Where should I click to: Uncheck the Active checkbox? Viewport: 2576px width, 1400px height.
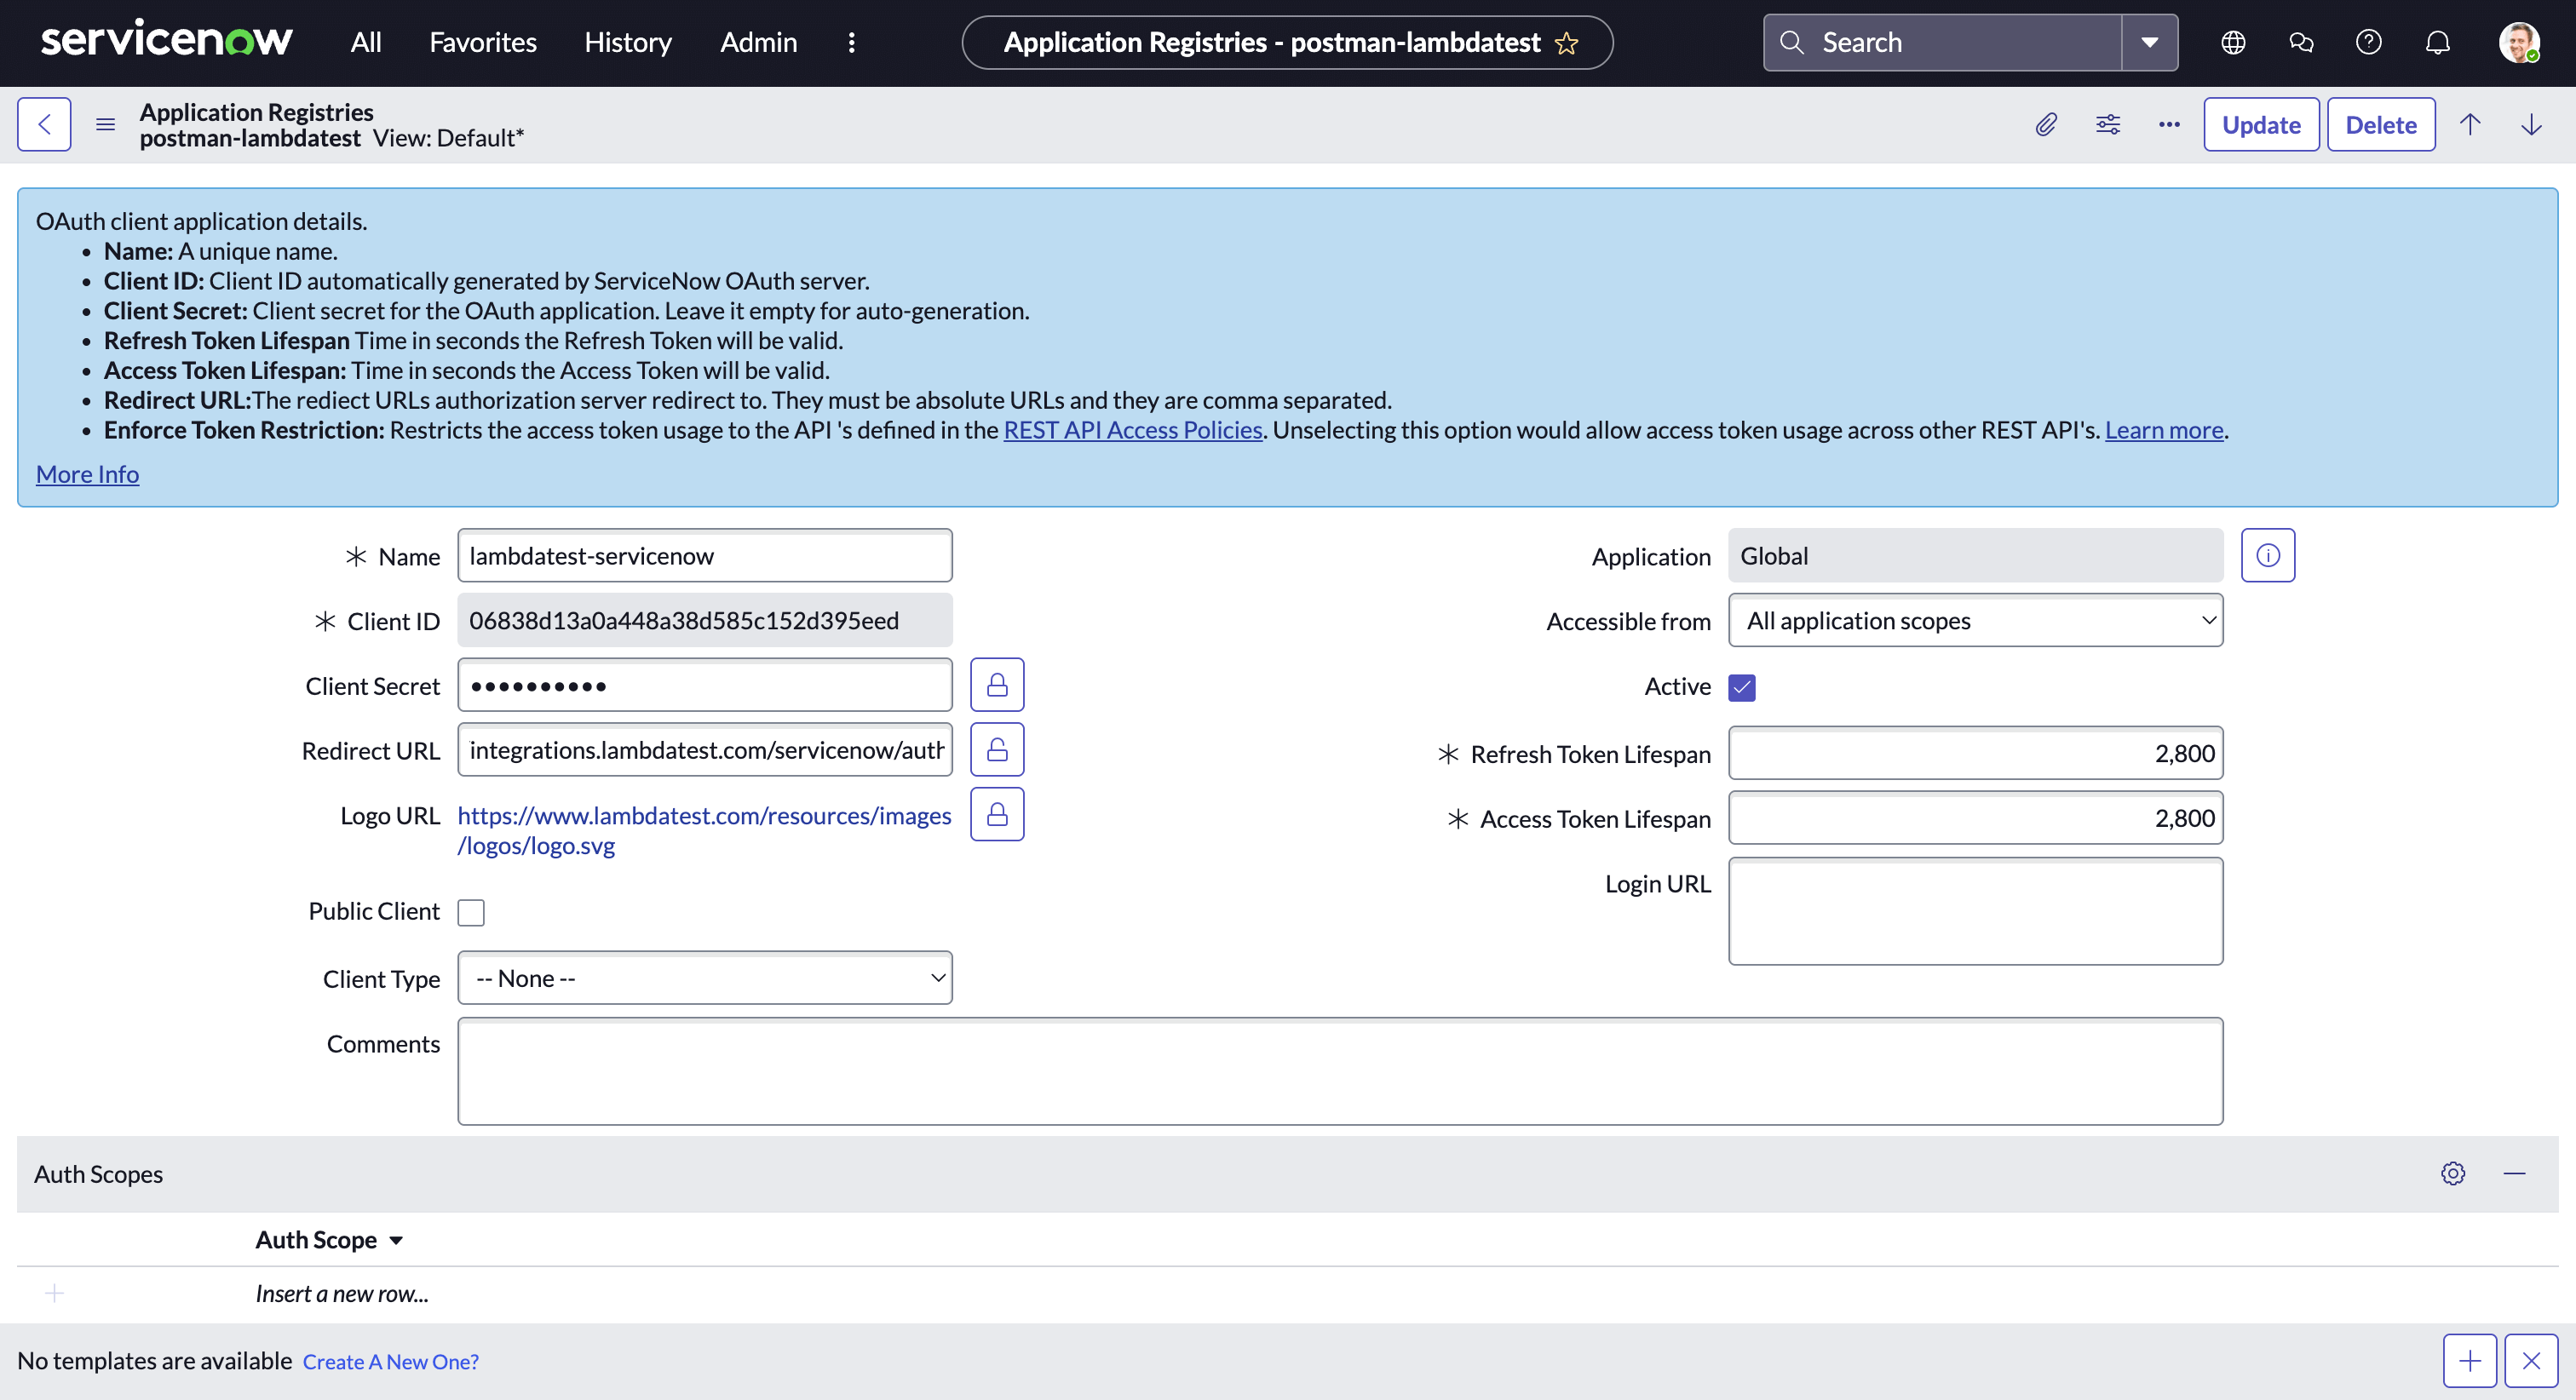click(x=1742, y=687)
